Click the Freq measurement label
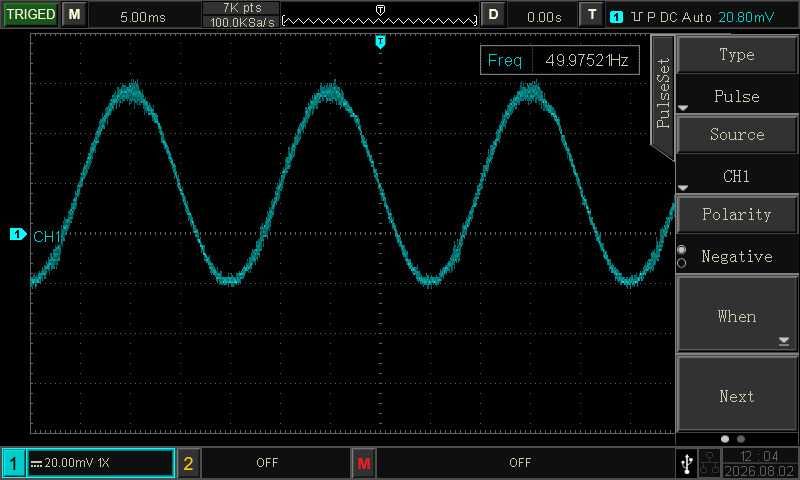This screenshot has width=800, height=480. [x=505, y=60]
